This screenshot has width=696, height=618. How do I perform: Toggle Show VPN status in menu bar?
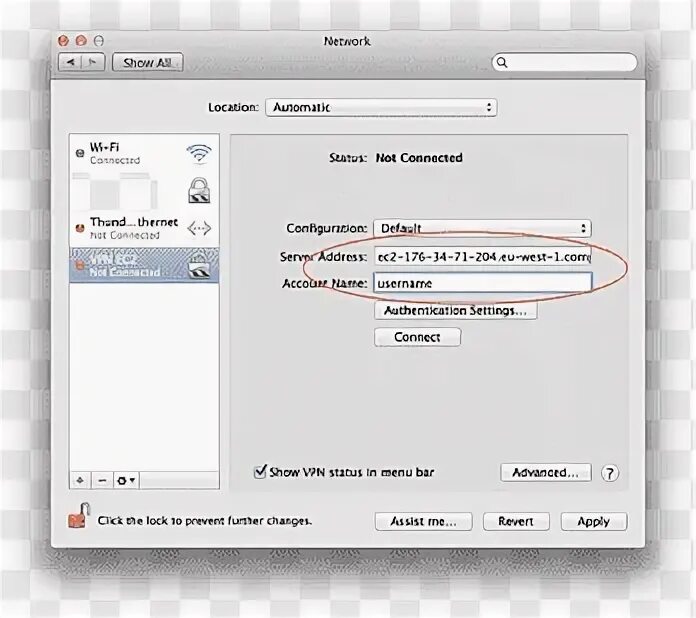260,471
